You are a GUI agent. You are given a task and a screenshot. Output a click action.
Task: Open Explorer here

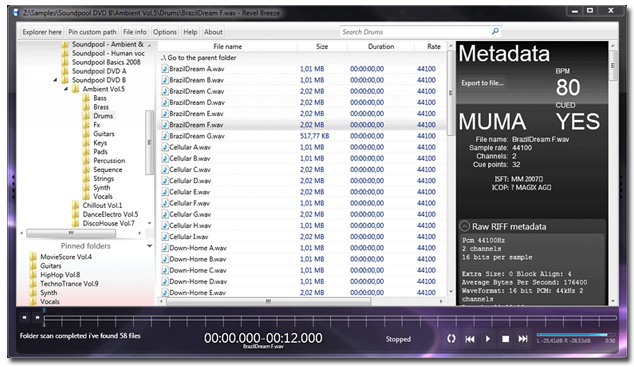pos(42,32)
